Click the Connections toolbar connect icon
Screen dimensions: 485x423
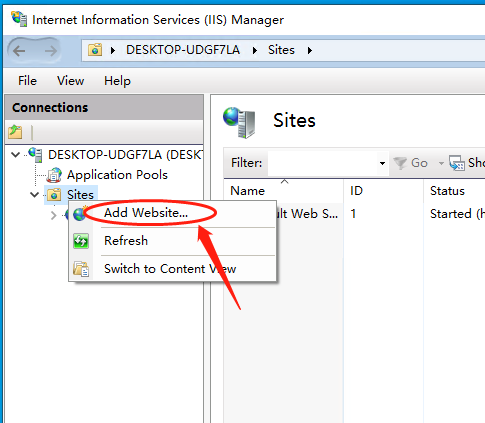pyautogui.click(x=15, y=132)
